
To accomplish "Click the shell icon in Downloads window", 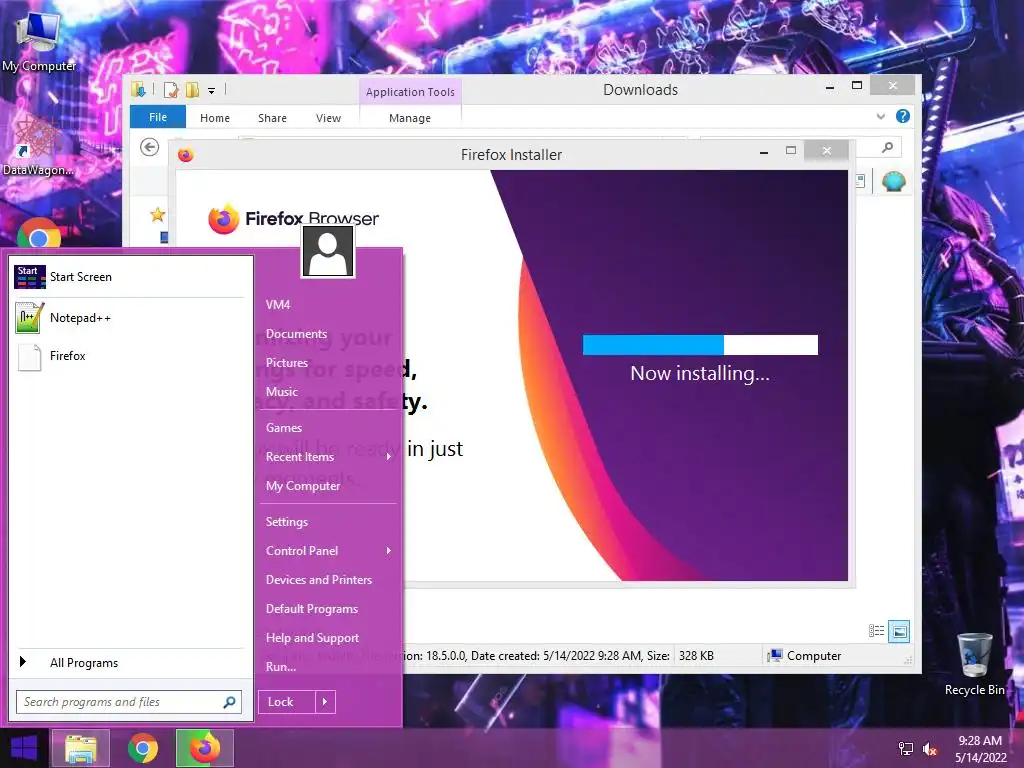I will [x=893, y=181].
